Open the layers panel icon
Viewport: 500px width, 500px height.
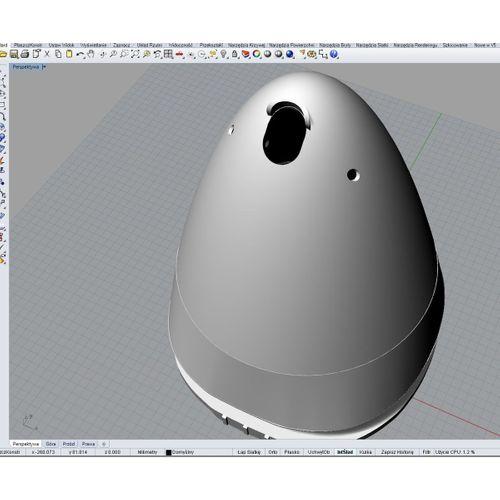coord(246,54)
